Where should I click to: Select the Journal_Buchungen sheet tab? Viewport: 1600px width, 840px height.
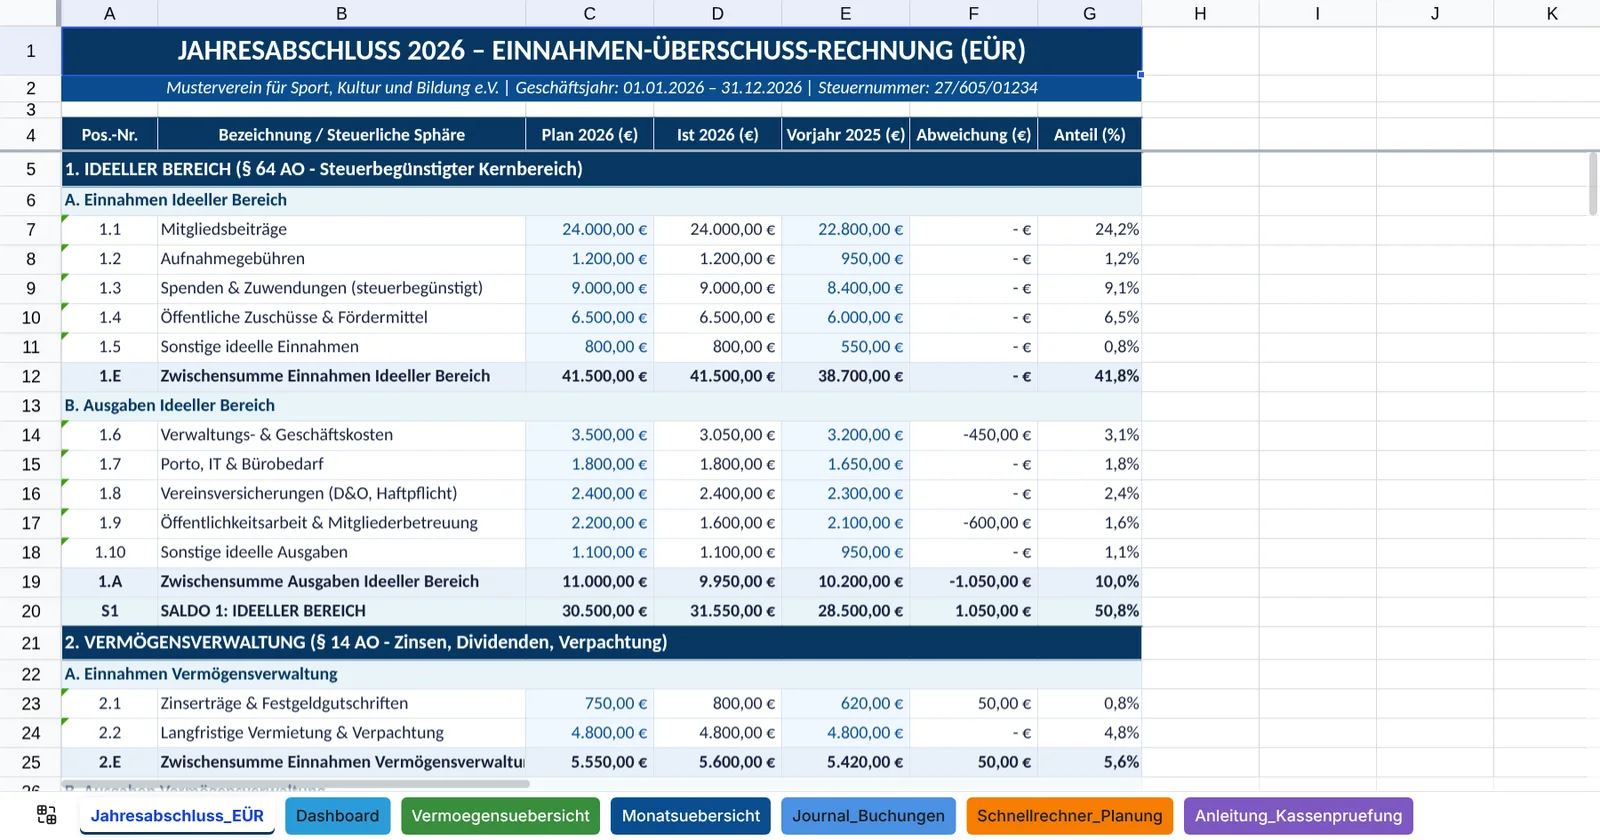(x=868, y=816)
